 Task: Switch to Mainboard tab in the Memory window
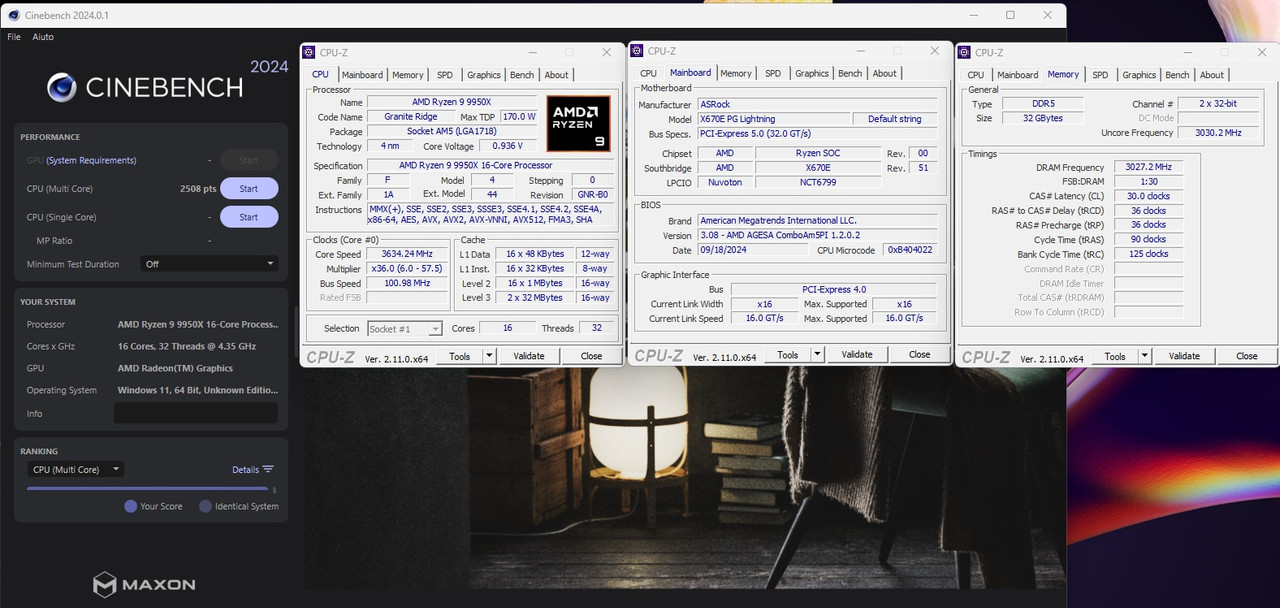1017,75
